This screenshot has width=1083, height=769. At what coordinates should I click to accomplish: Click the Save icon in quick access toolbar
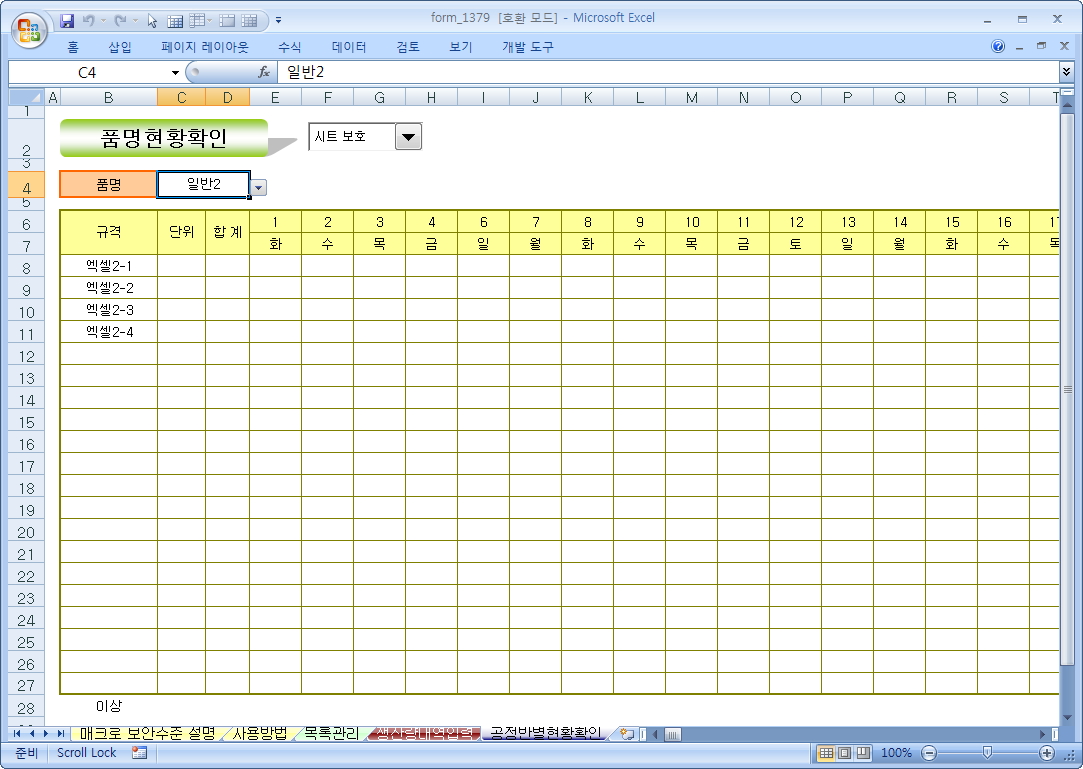(68, 20)
